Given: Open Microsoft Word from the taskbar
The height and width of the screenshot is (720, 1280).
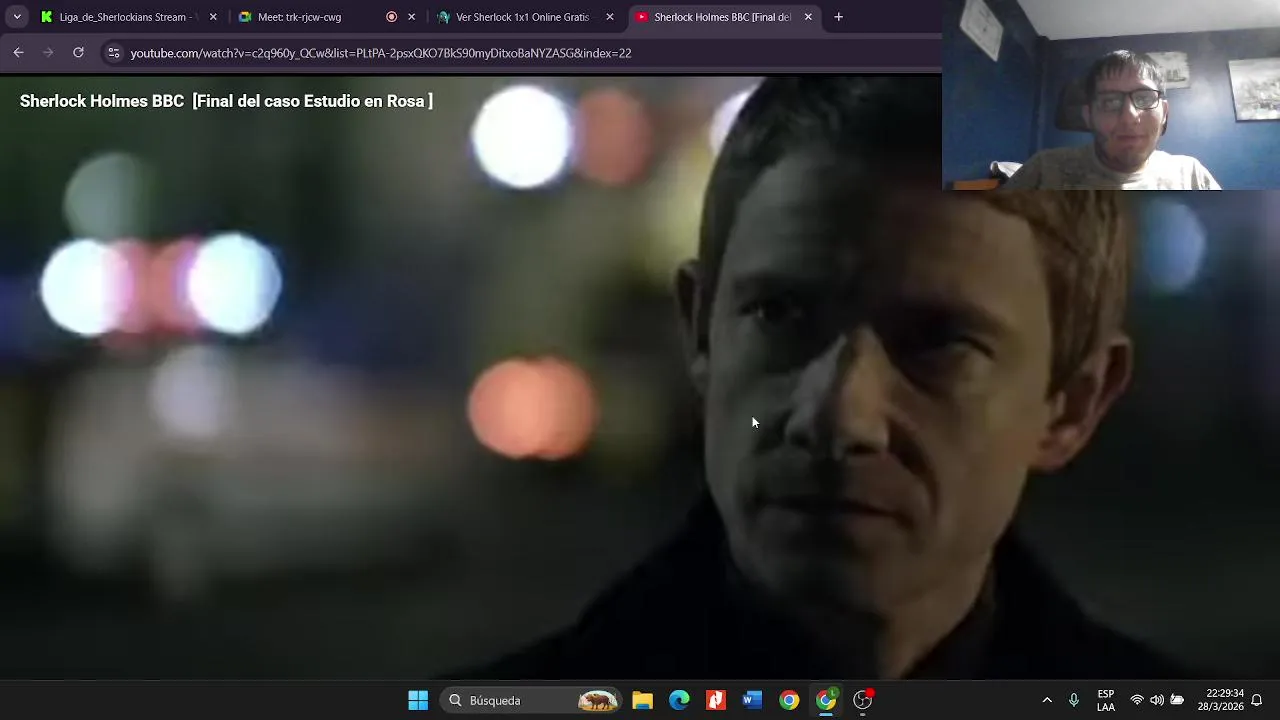Looking at the screenshot, I should coord(752,700).
